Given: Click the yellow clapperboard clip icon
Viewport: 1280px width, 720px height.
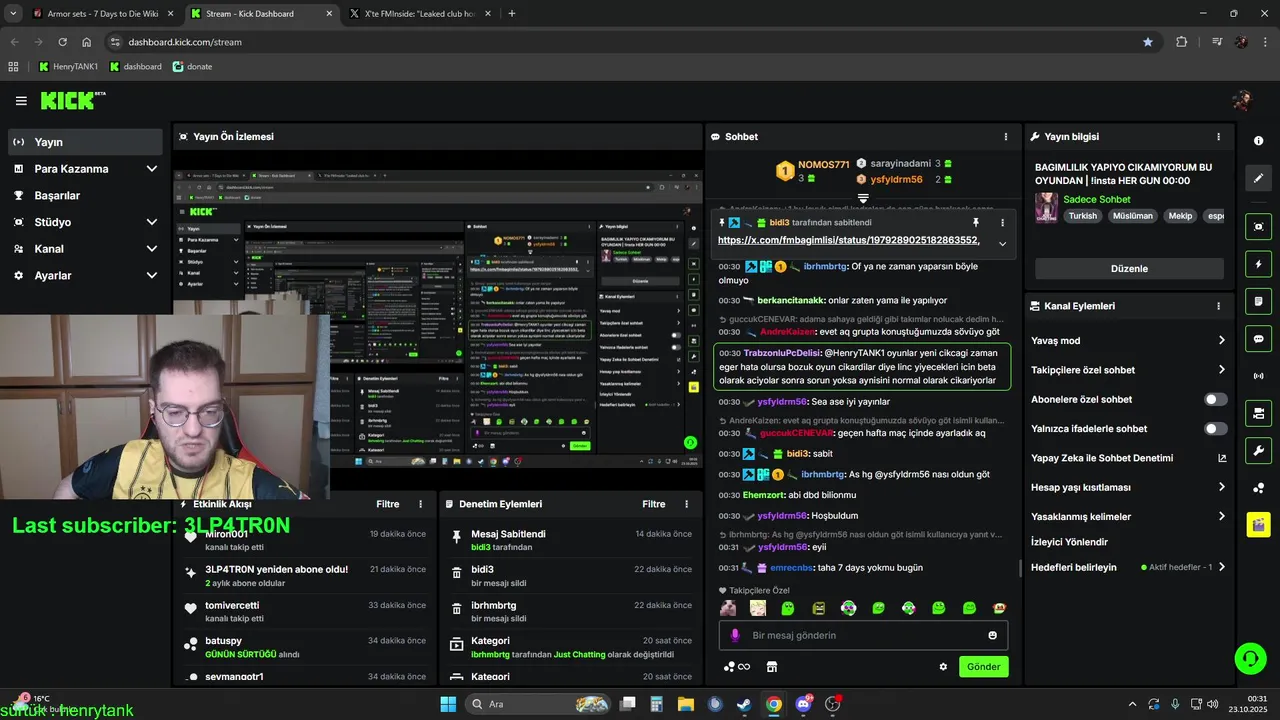Looking at the screenshot, I should pos(1259,524).
